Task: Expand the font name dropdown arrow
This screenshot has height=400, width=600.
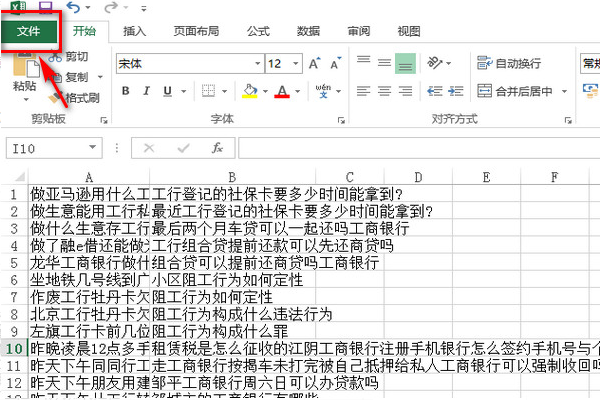Action: 258,64
